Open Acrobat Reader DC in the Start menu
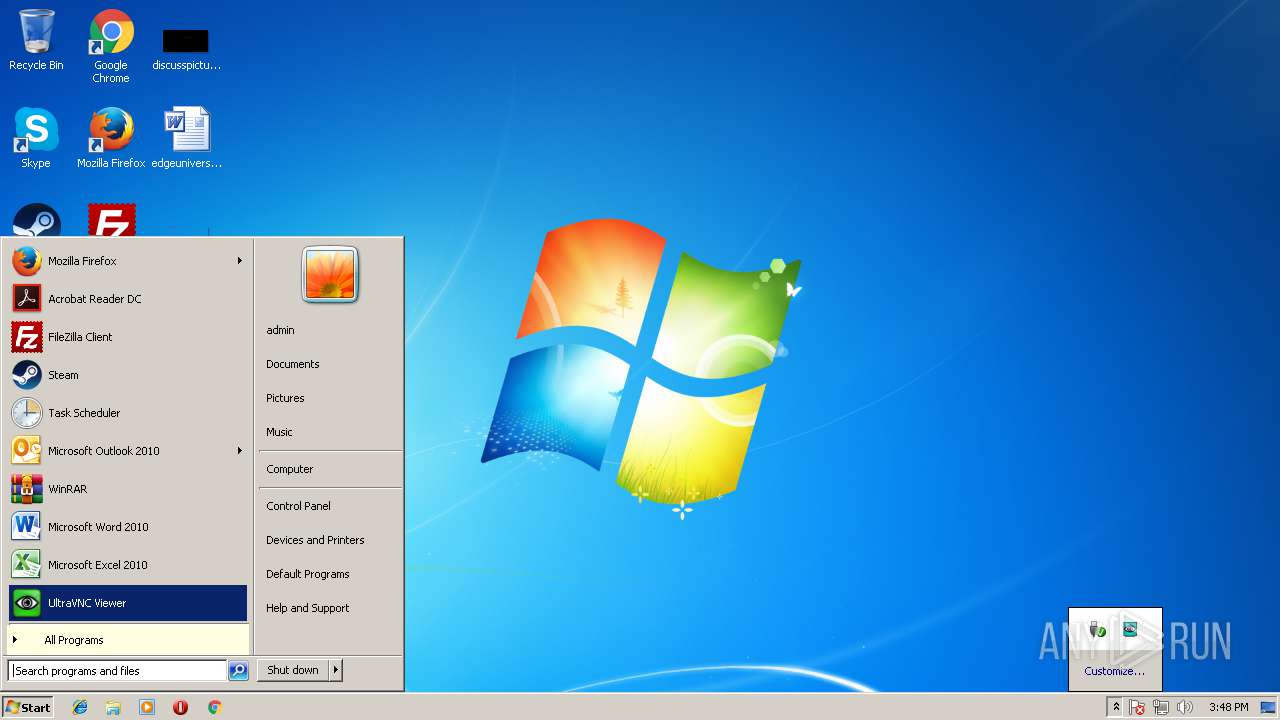 click(x=128, y=299)
